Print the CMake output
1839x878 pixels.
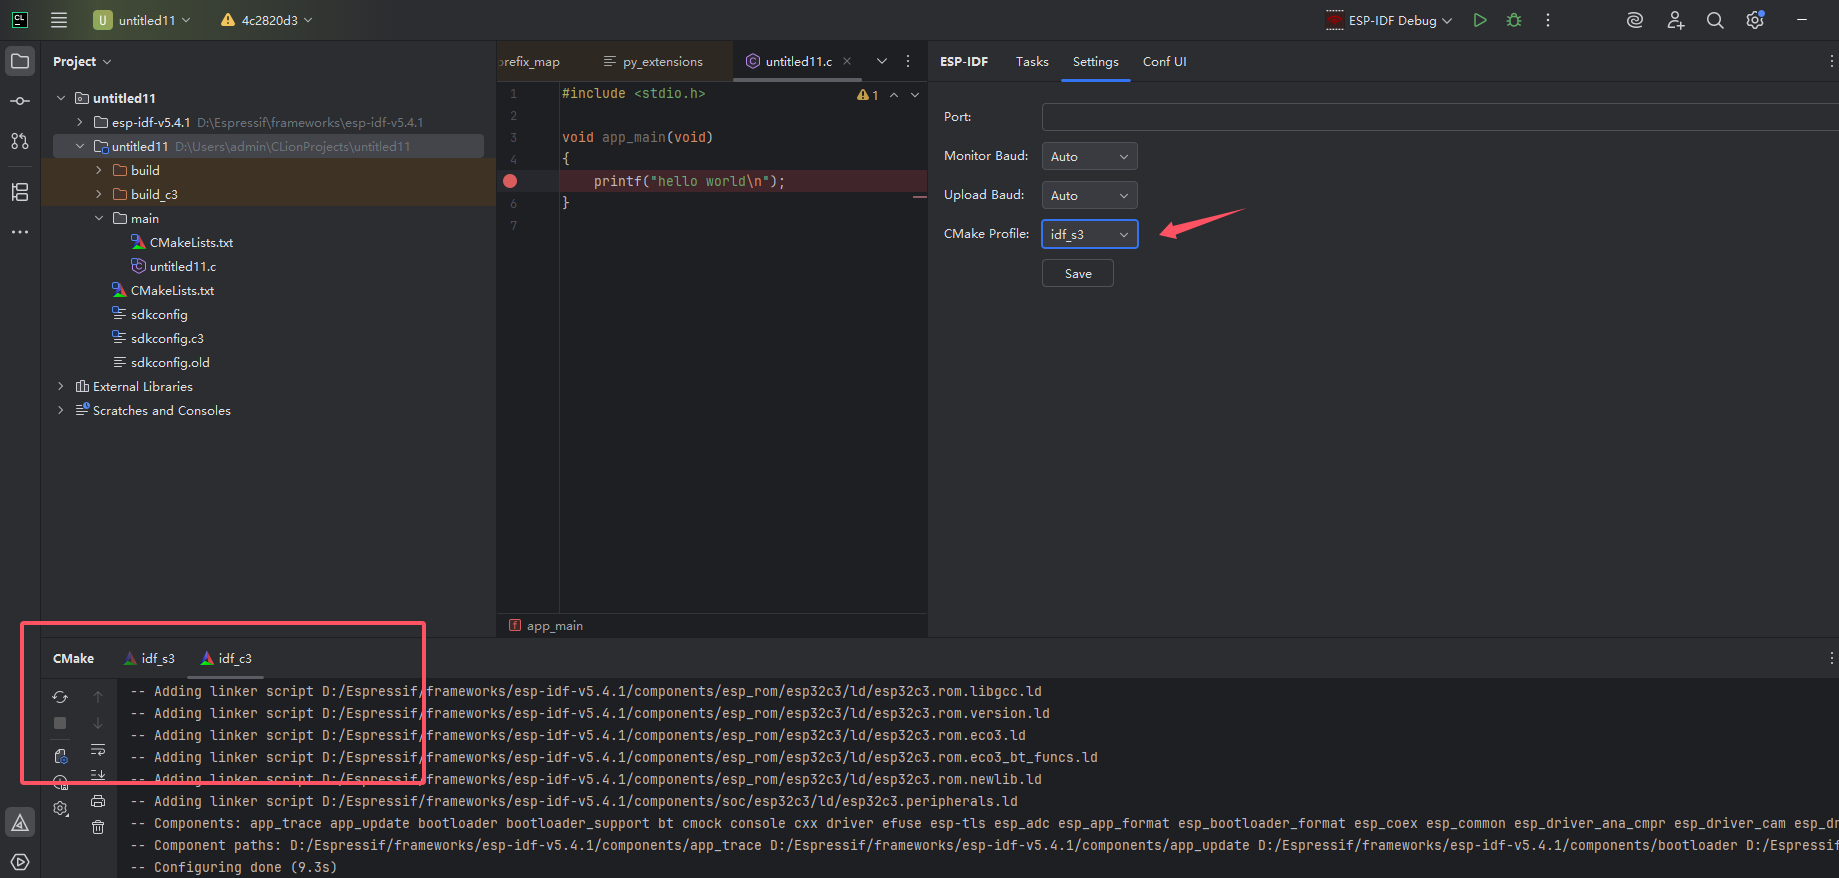tap(98, 801)
